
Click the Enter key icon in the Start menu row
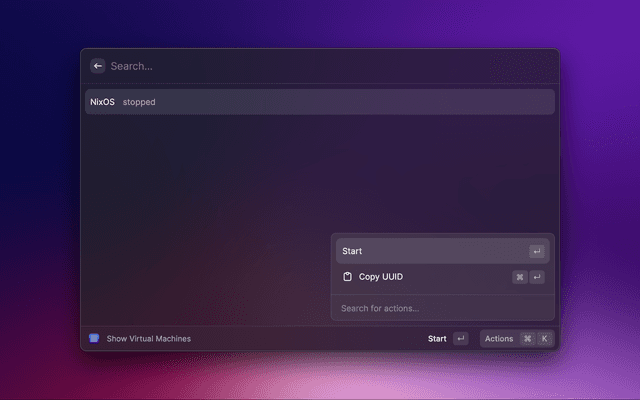[x=537, y=252]
